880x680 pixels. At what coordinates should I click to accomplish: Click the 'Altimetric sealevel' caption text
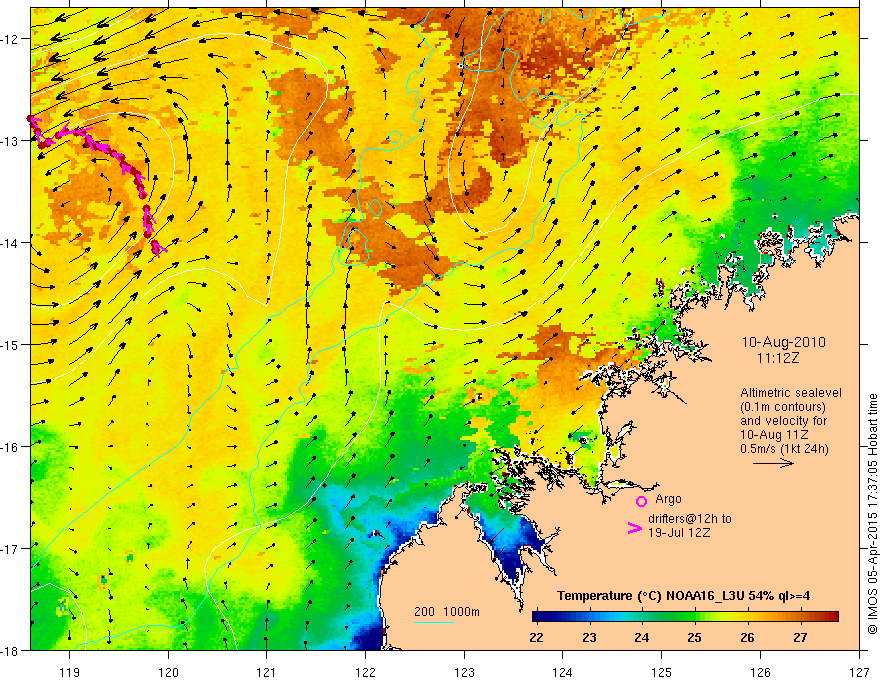coord(791,393)
